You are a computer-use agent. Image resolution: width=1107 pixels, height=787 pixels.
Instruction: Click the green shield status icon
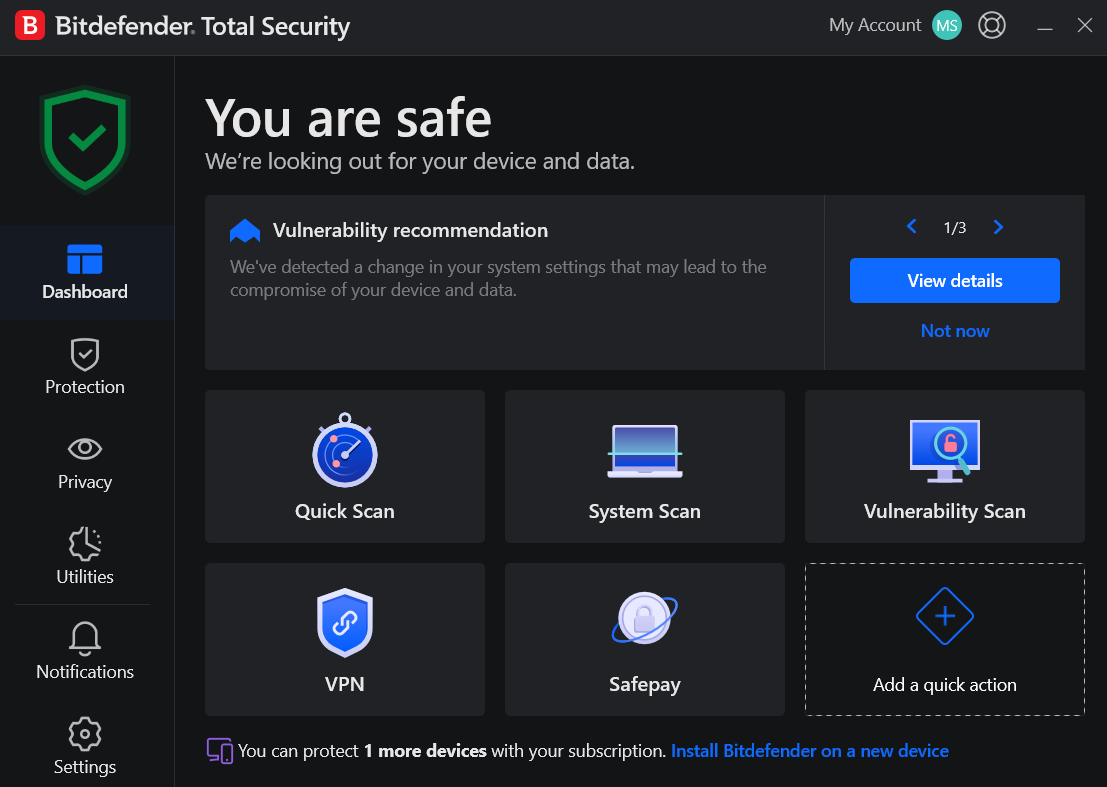(x=85, y=139)
